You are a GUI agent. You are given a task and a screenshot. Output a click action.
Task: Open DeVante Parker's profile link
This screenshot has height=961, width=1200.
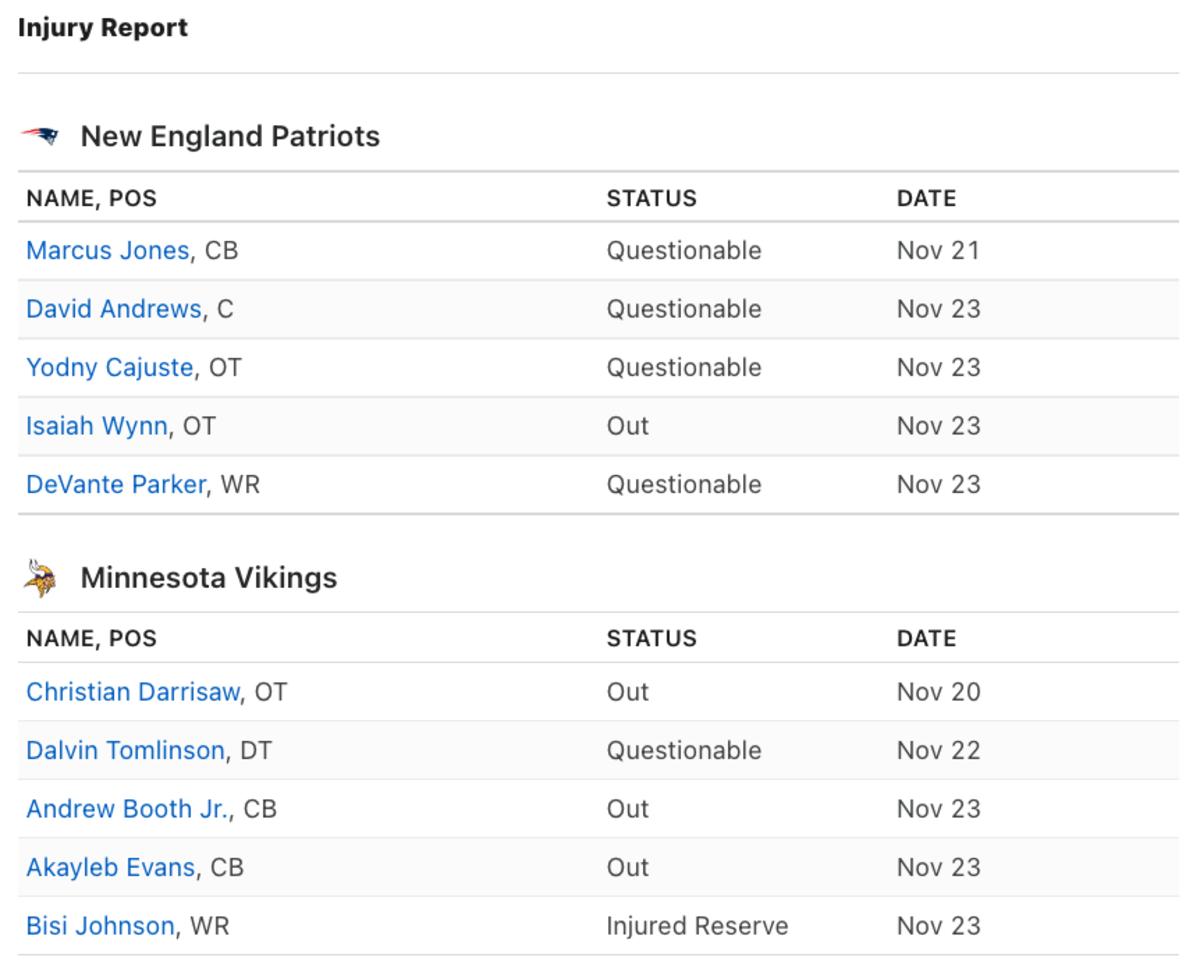[x=115, y=485]
